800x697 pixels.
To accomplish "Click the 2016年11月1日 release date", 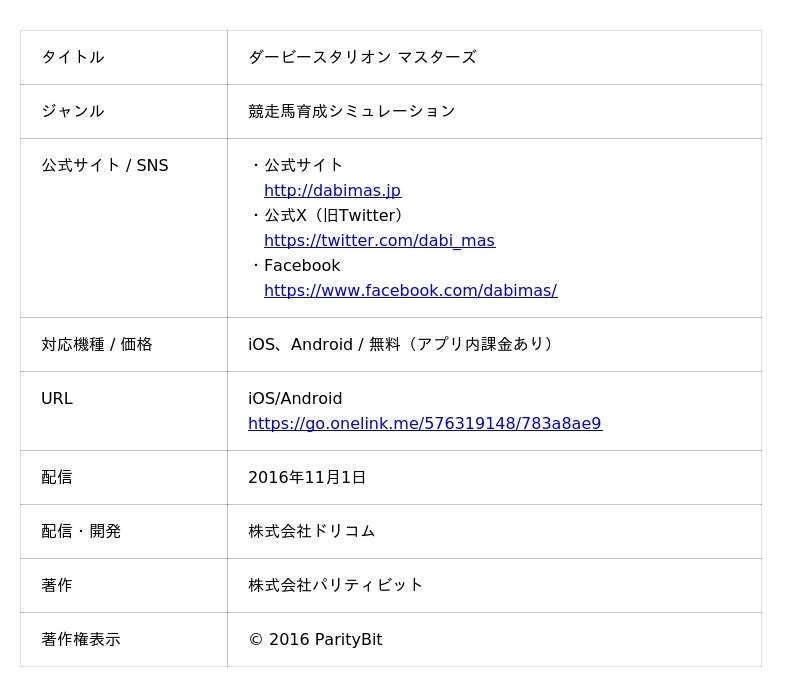I will [x=307, y=477].
